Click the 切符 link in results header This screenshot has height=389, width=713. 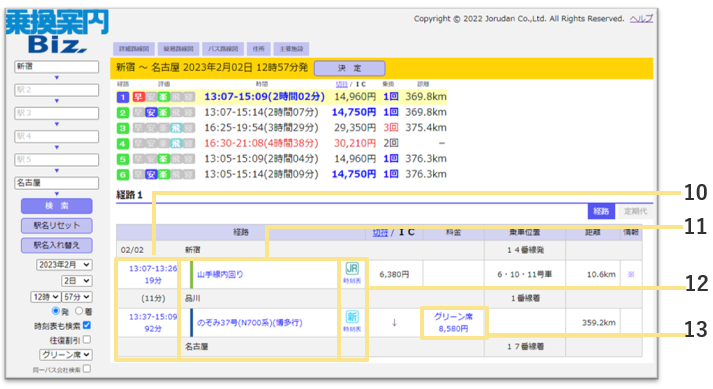(x=341, y=84)
